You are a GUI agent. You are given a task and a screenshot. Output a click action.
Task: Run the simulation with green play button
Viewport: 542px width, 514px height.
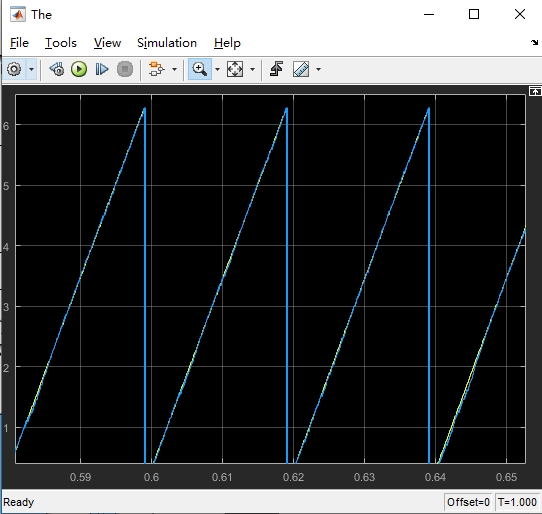click(79, 69)
